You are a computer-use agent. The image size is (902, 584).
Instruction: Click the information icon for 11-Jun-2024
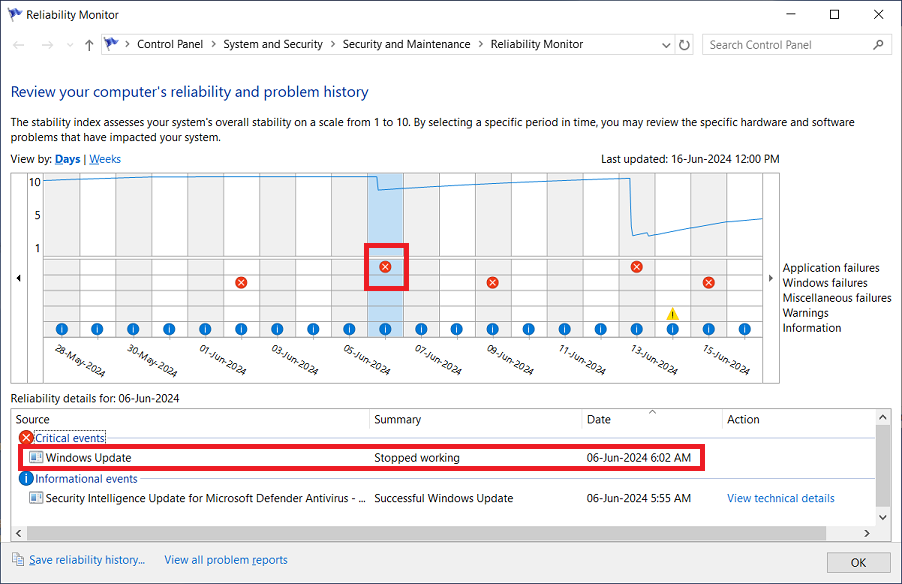coord(565,329)
